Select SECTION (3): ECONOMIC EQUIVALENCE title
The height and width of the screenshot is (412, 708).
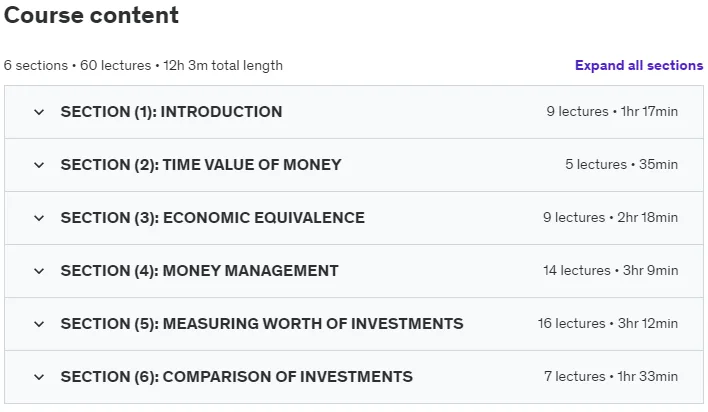(213, 218)
